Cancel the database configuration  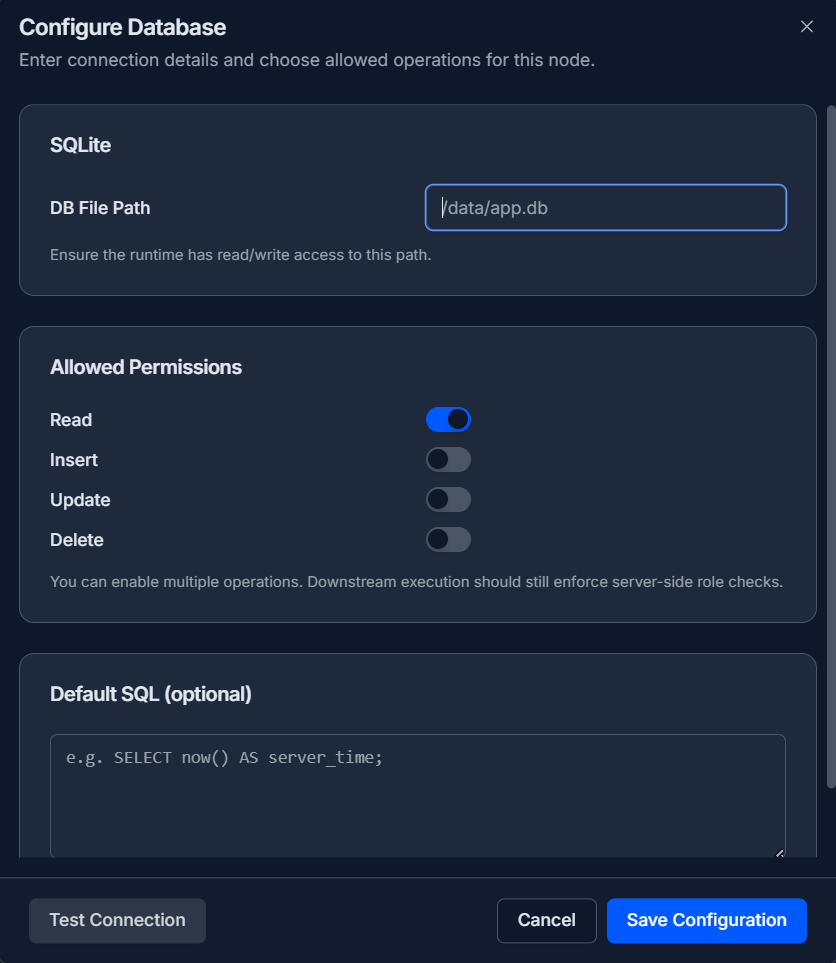click(547, 920)
